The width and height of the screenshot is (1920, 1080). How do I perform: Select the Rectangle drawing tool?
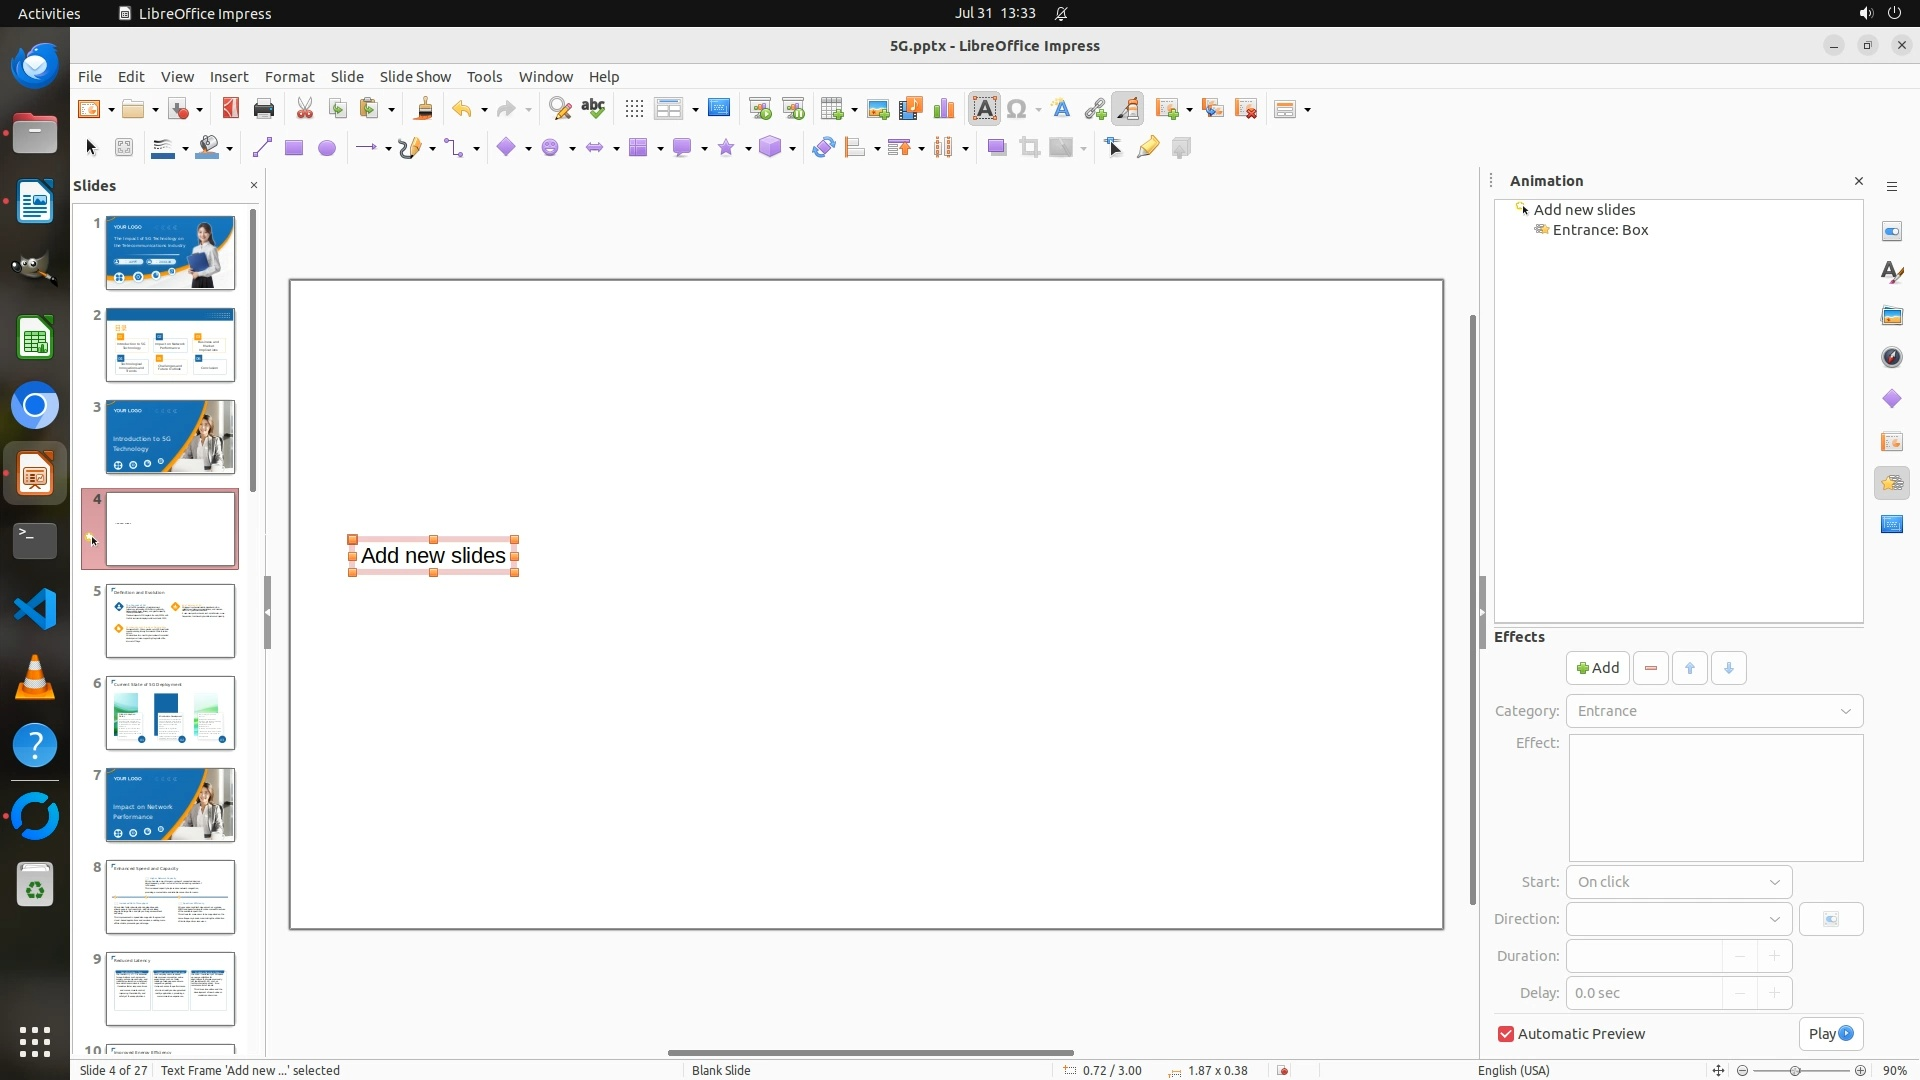293,148
